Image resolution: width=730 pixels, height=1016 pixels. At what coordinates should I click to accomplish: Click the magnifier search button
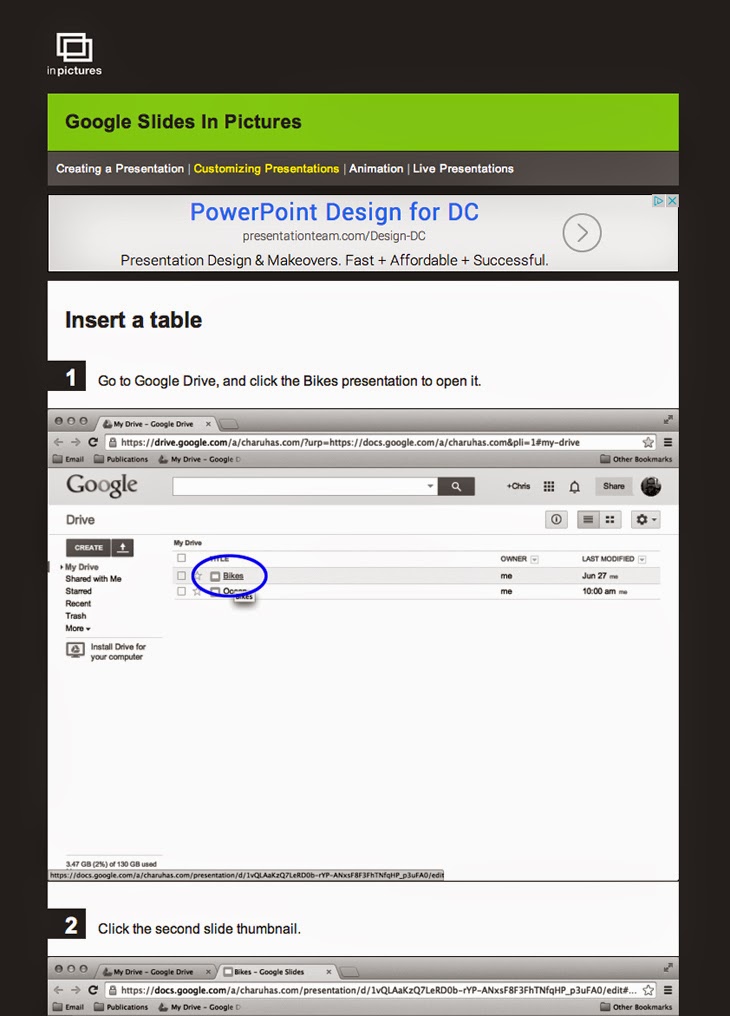click(456, 487)
